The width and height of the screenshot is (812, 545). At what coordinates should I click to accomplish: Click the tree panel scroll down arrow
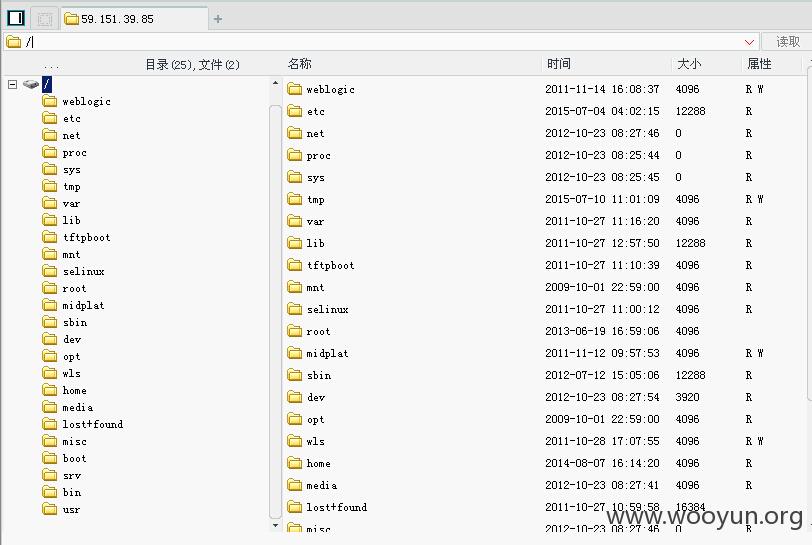point(275,525)
